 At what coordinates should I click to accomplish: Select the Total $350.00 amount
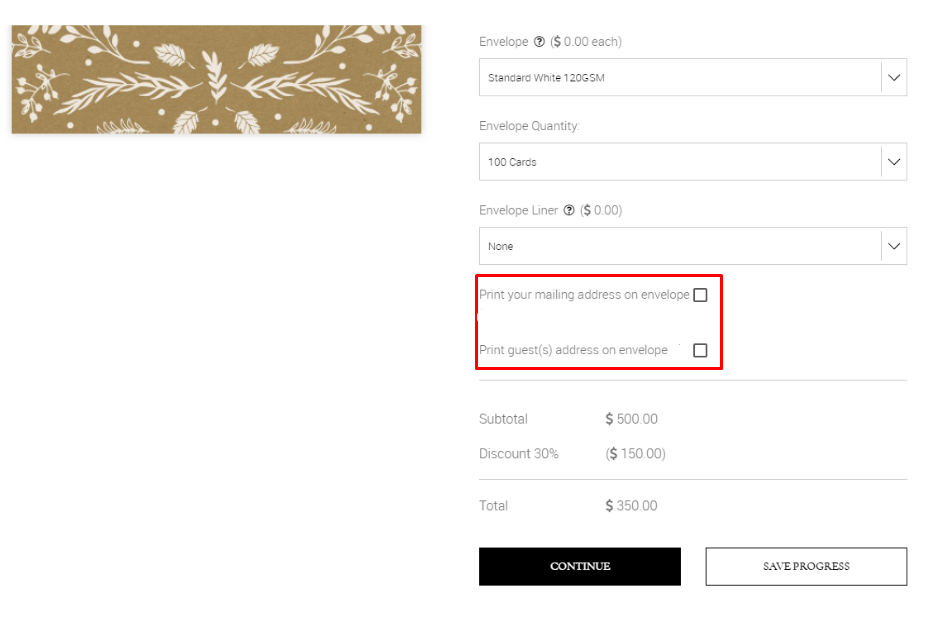point(631,506)
